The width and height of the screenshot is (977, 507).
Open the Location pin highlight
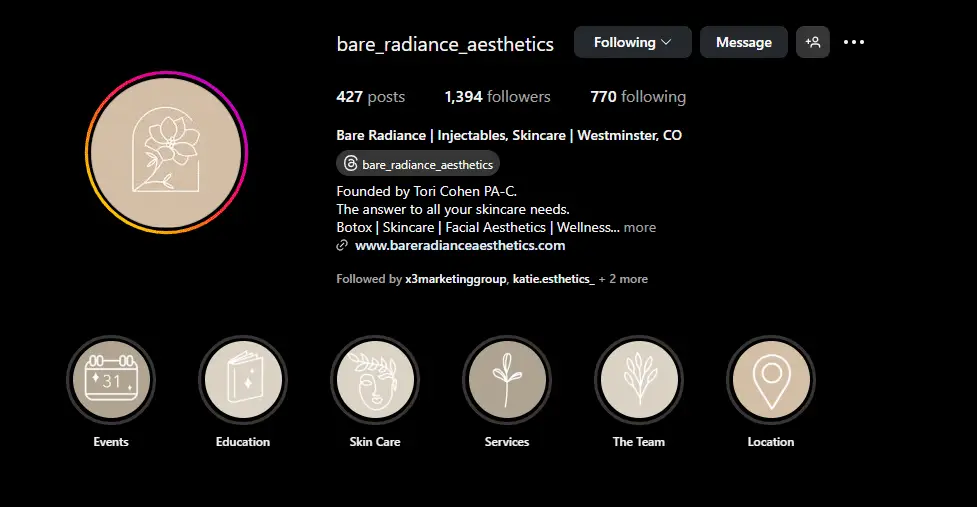tap(771, 380)
